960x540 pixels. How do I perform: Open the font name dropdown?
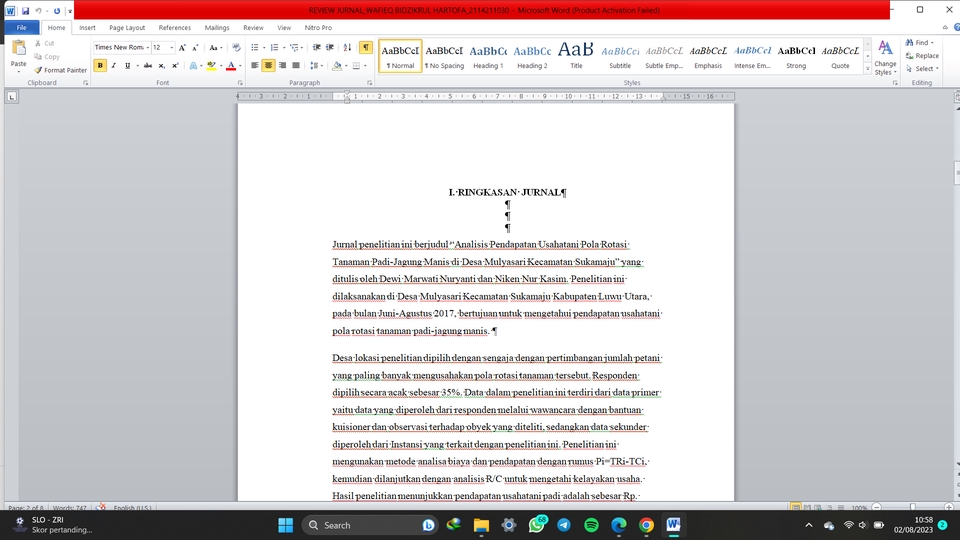click(x=148, y=47)
